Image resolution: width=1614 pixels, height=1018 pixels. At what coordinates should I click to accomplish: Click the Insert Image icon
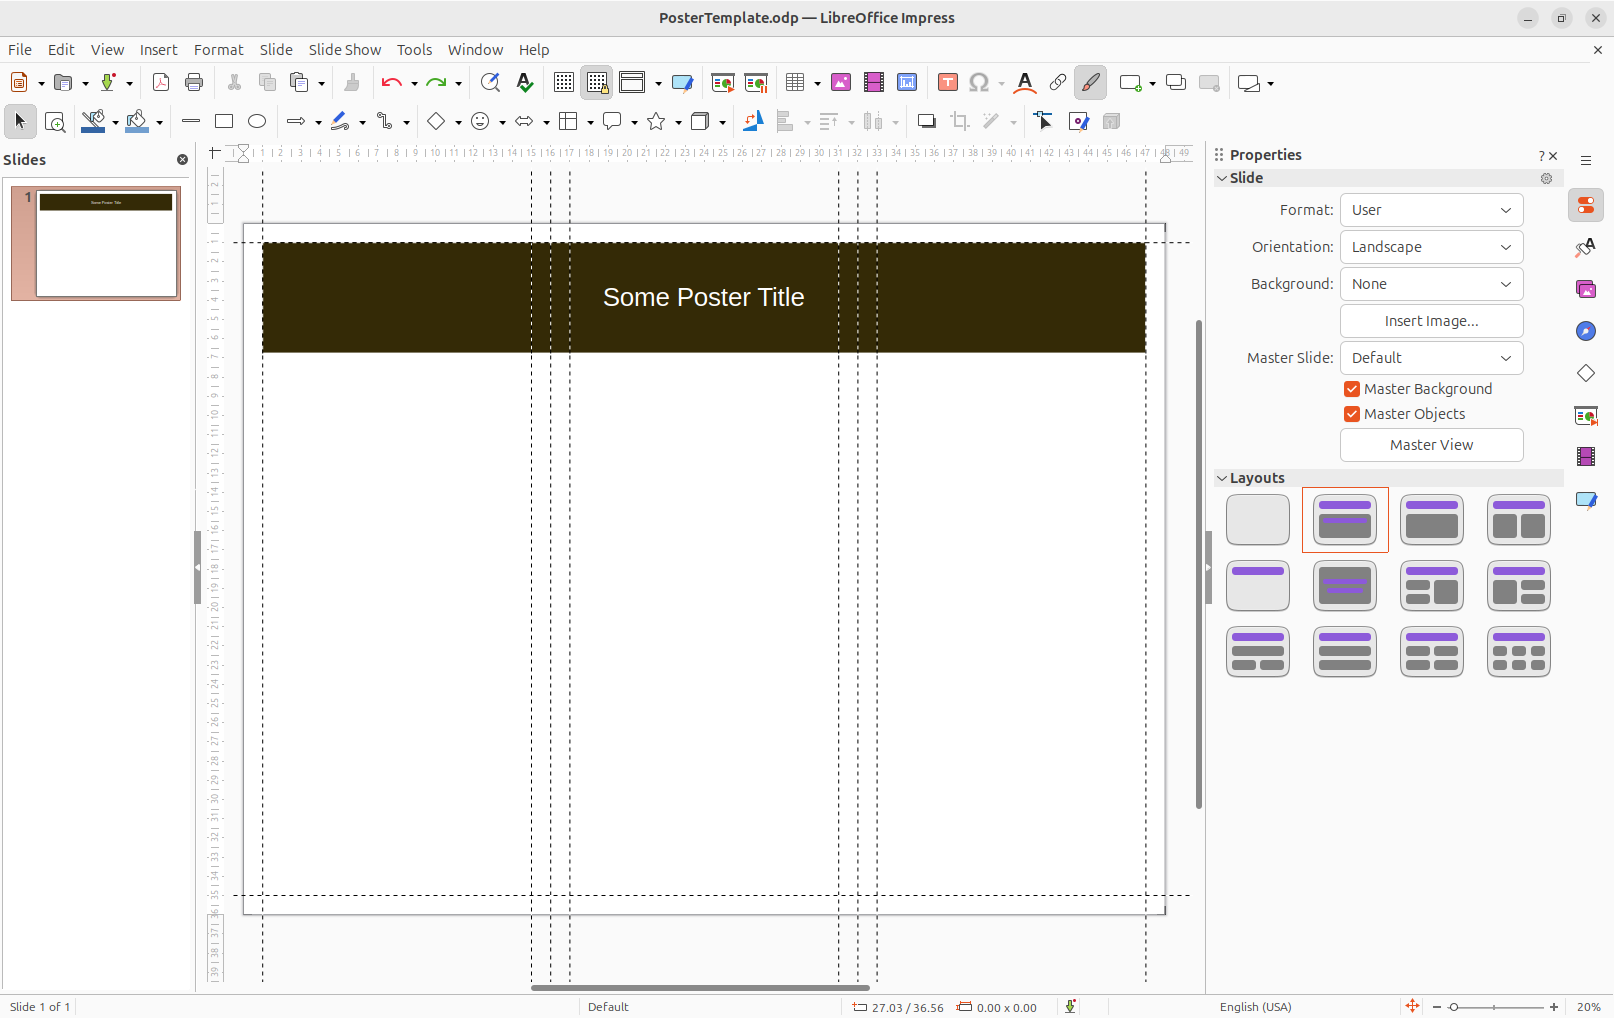841,83
